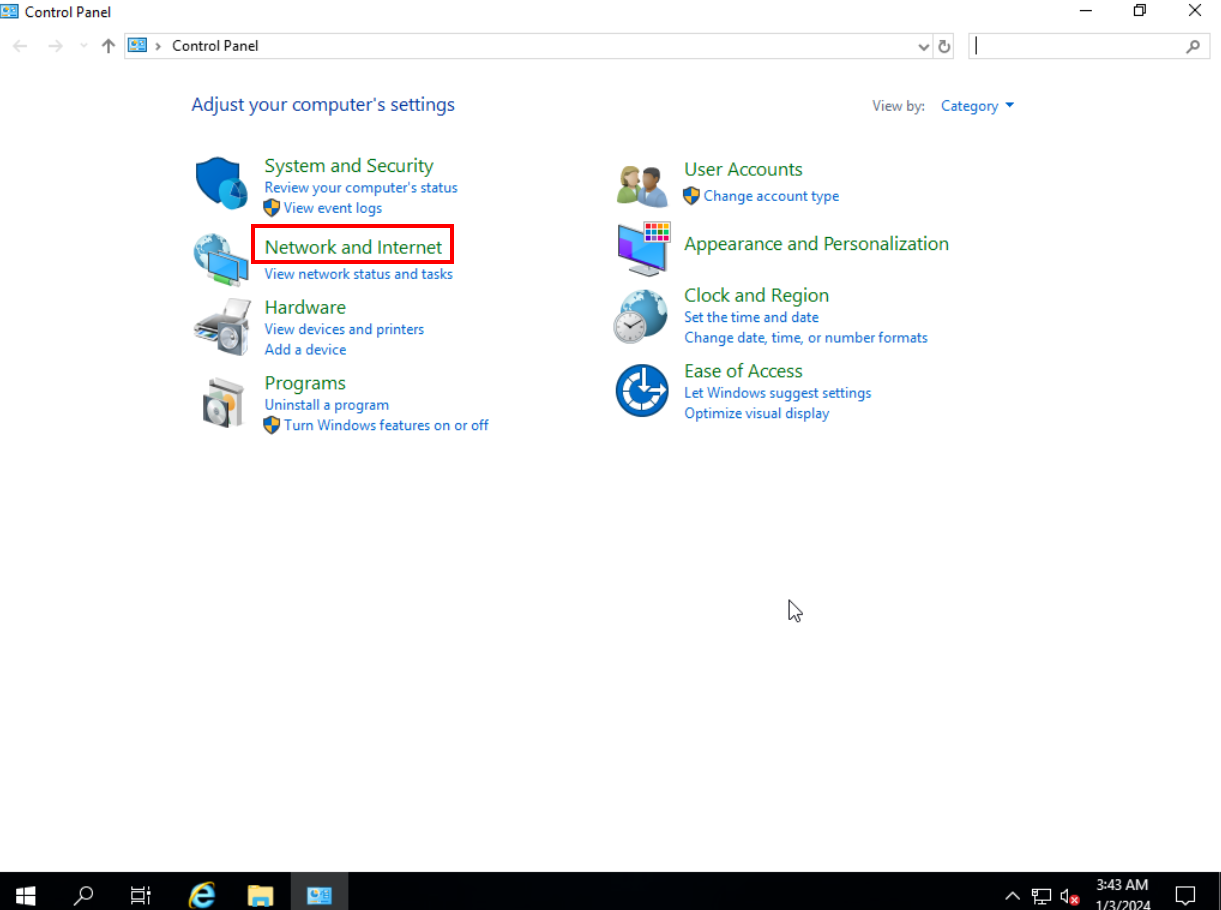
Task: Open the Network and Internet globe icon
Action: pos(221,259)
